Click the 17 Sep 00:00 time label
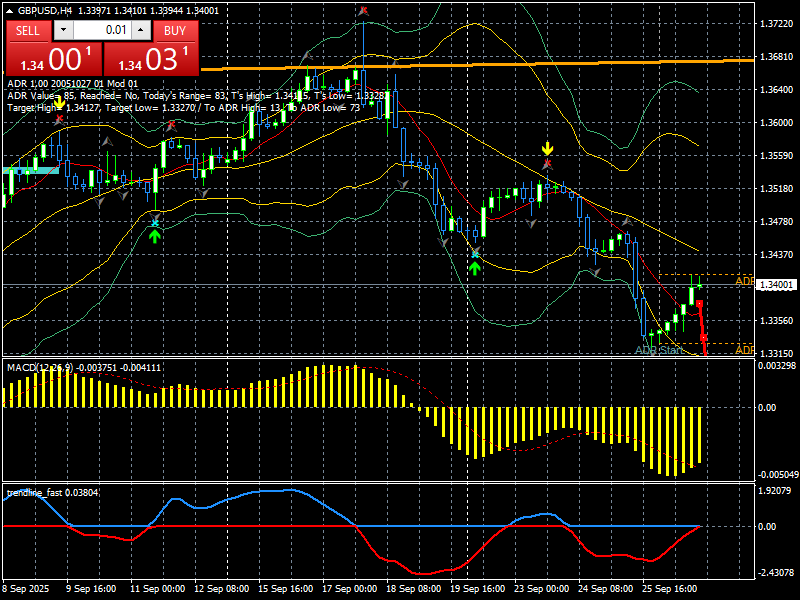 pyautogui.click(x=349, y=589)
